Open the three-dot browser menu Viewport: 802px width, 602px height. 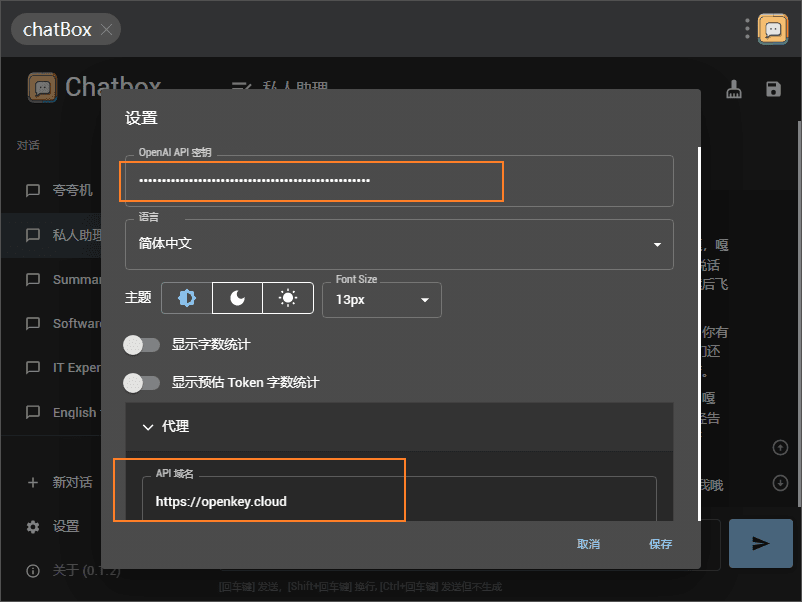click(747, 29)
